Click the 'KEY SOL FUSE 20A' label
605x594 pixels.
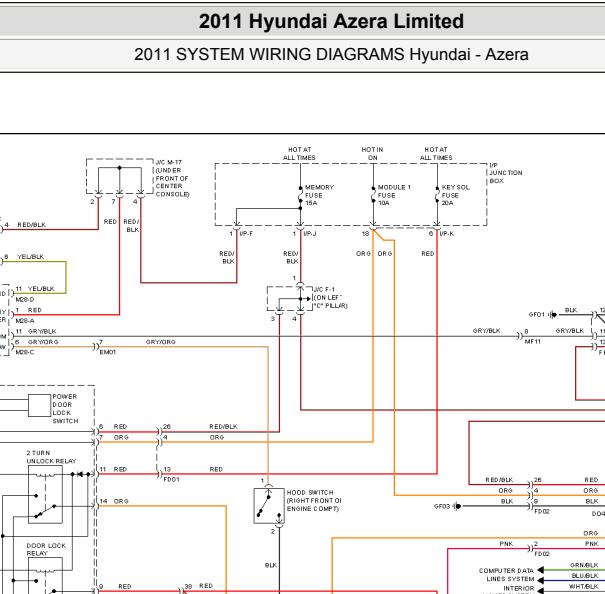(x=455, y=195)
